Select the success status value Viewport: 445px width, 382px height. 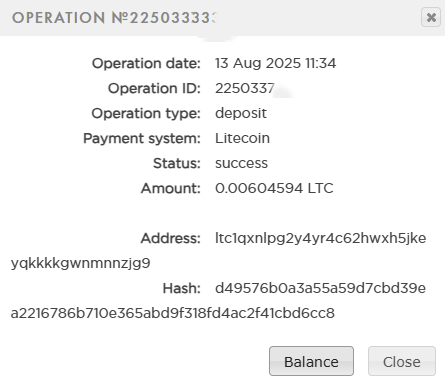click(241, 163)
